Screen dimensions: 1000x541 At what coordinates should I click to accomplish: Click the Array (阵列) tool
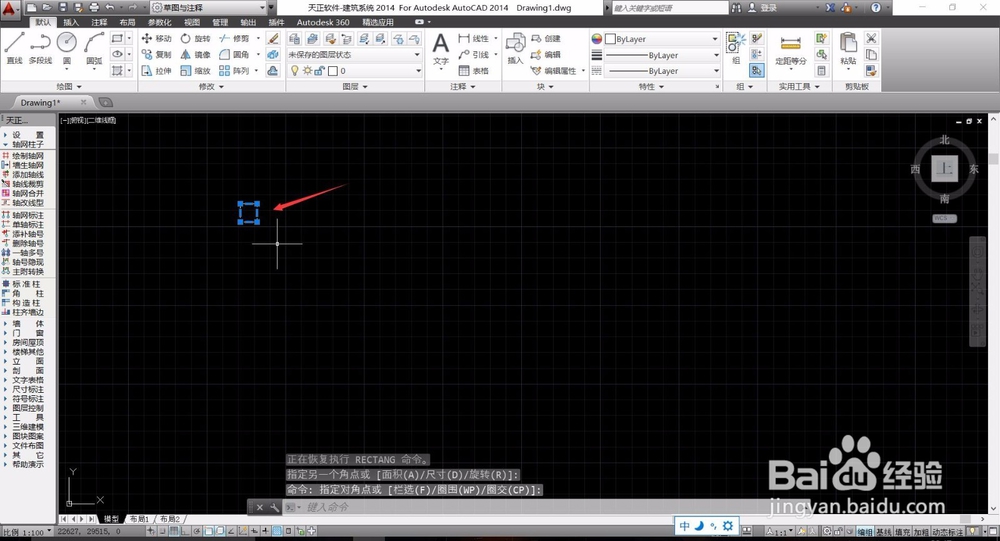[234, 70]
